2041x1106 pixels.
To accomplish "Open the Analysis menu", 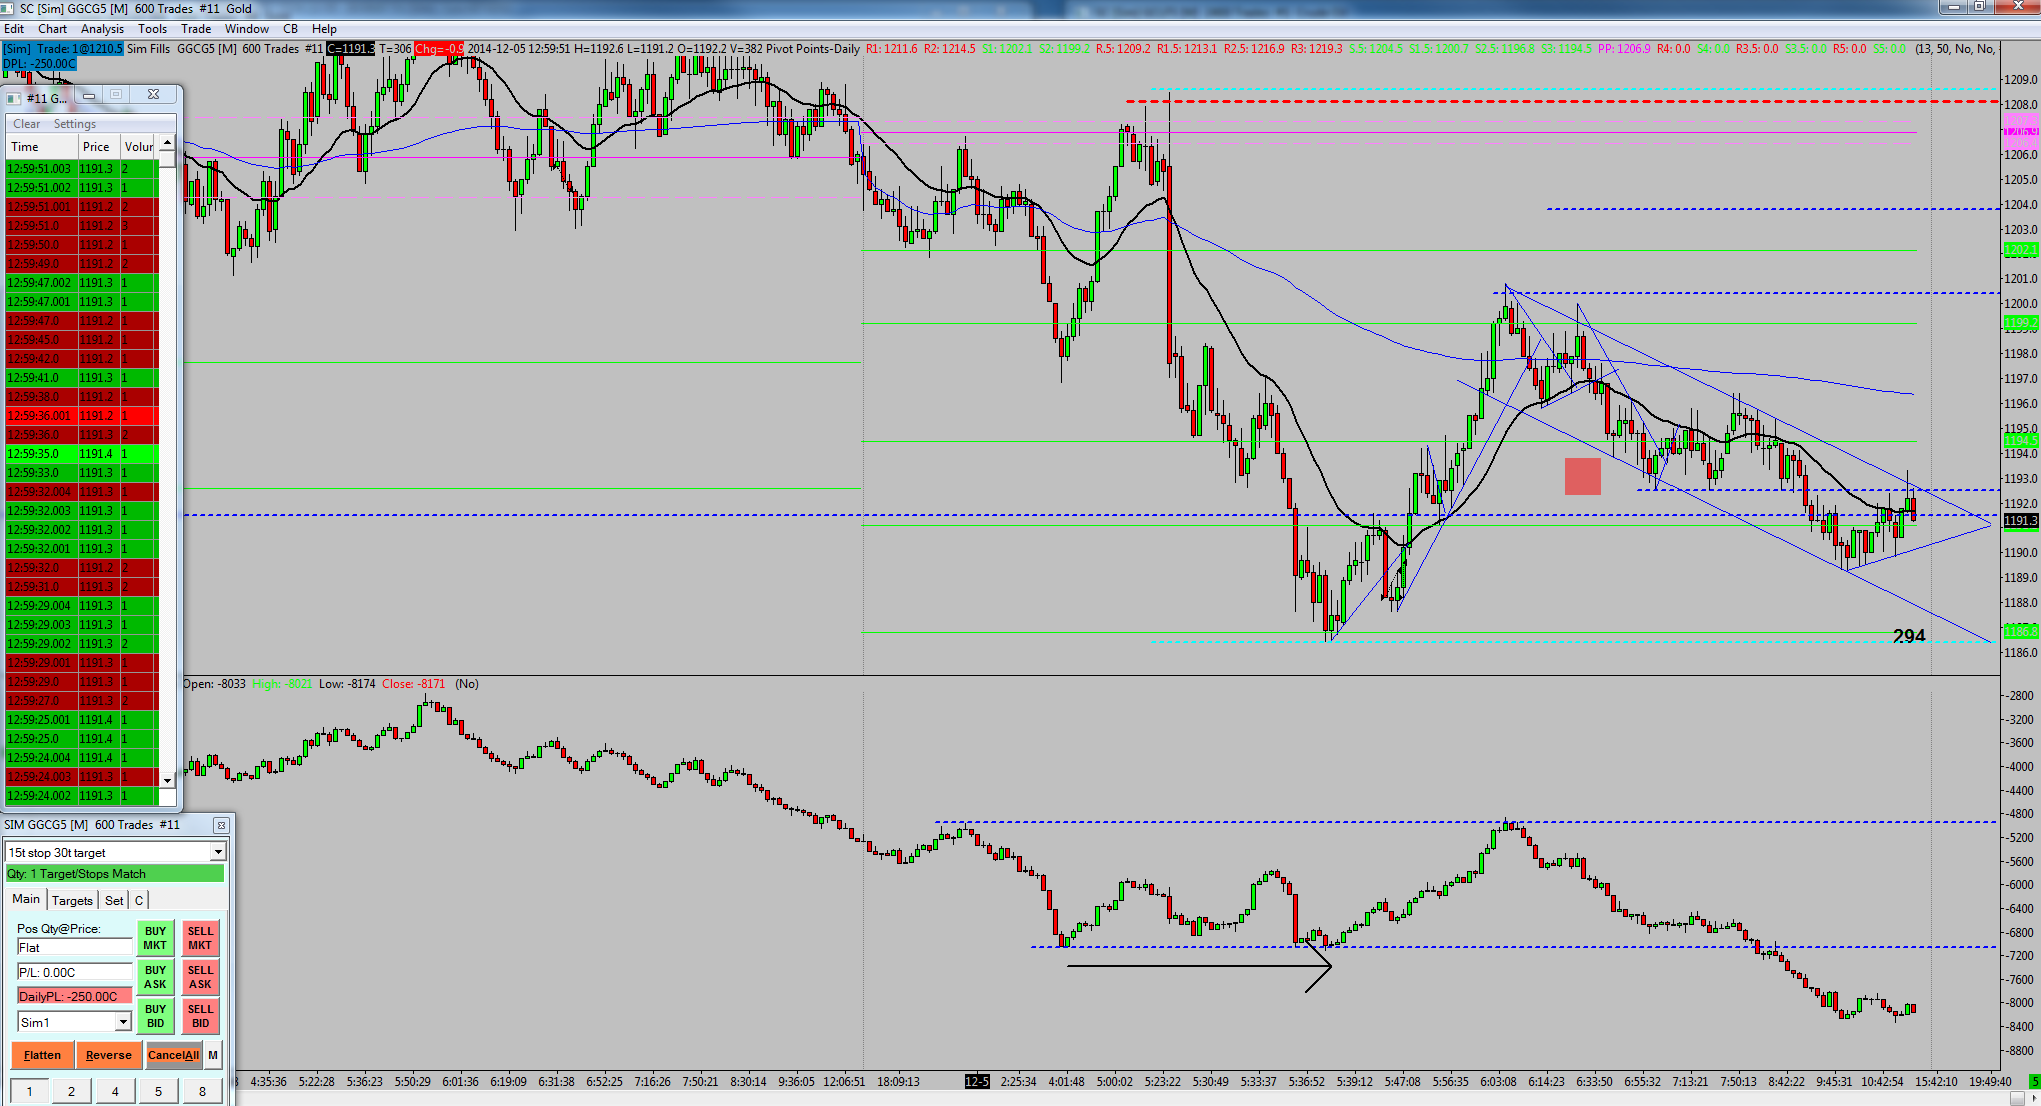I will [103, 29].
